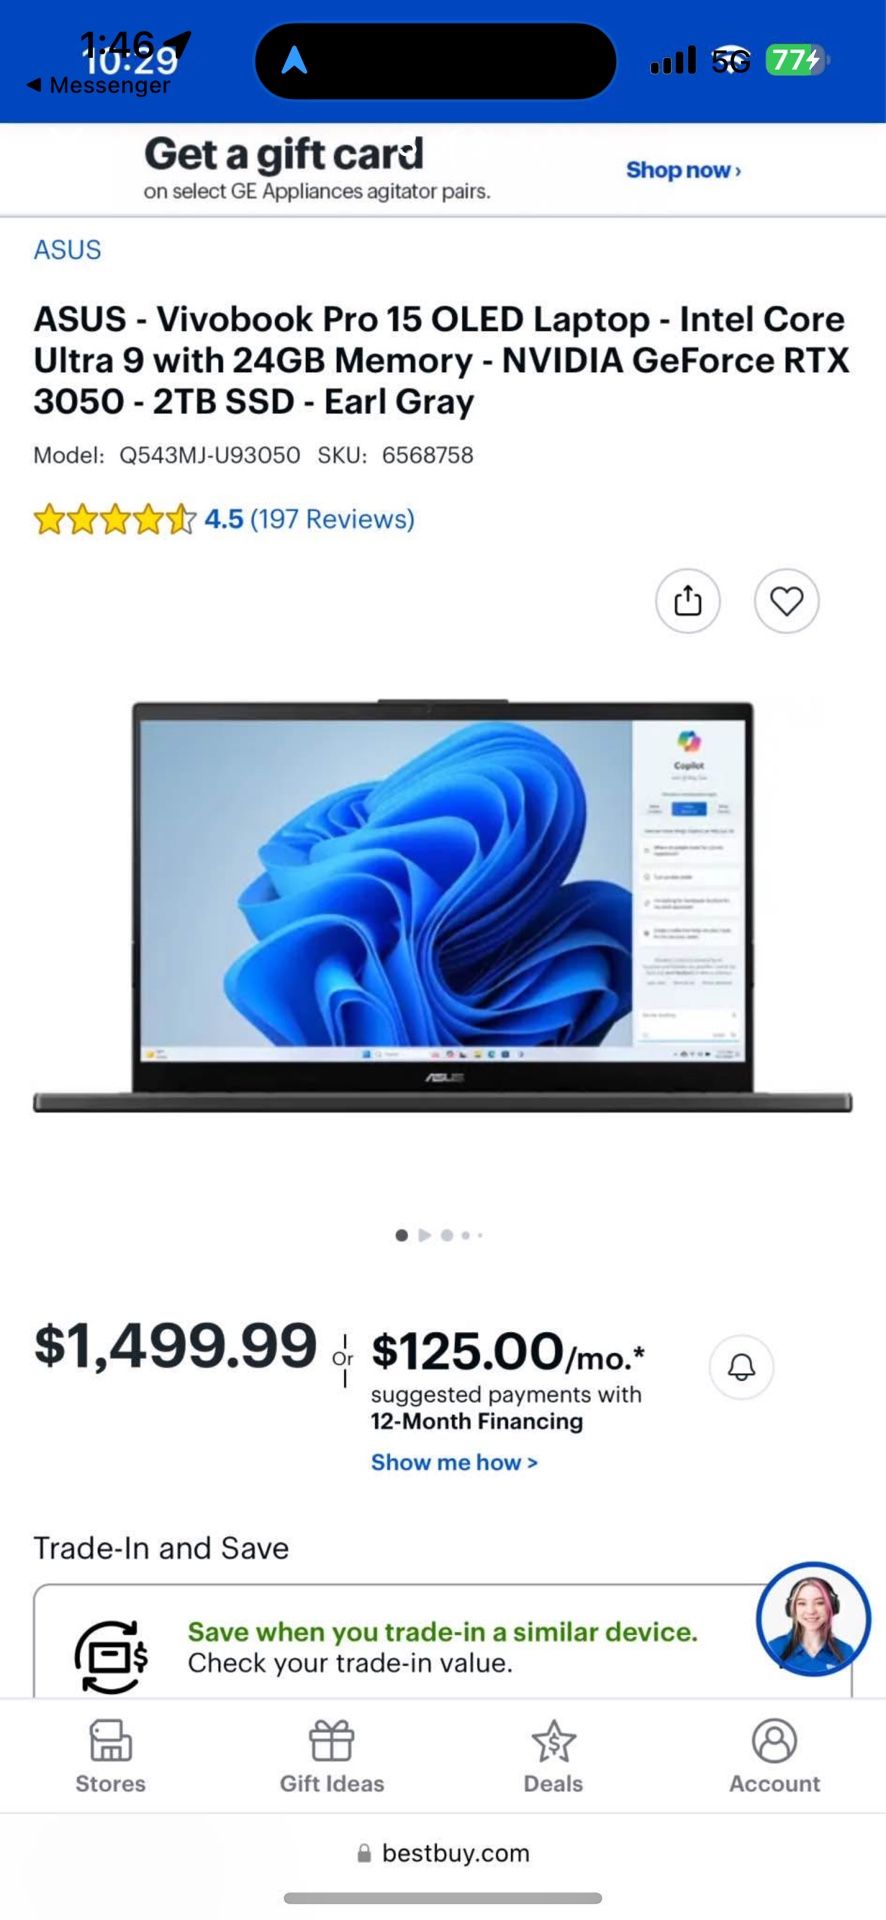Tap Show me how financing link

click(x=454, y=1462)
